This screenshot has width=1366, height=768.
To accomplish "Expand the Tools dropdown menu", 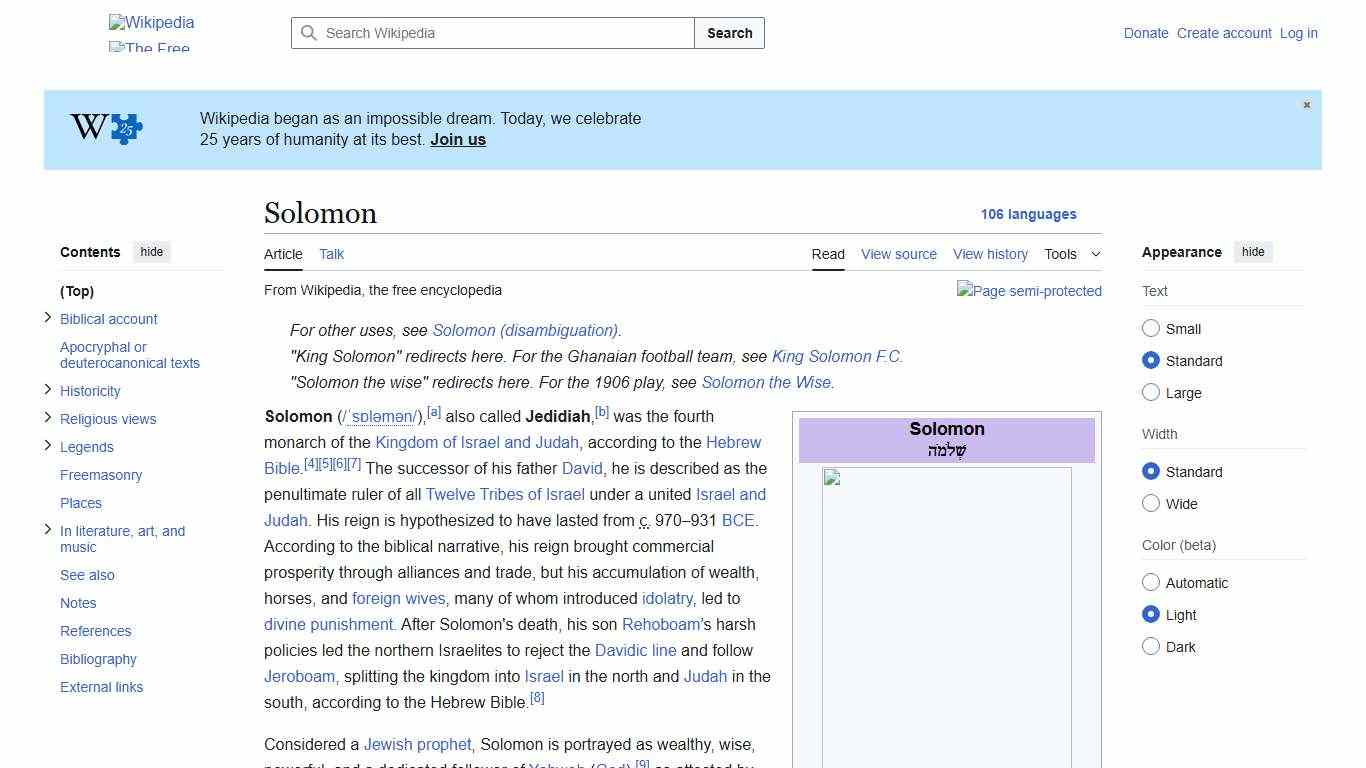I will point(1072,254).
